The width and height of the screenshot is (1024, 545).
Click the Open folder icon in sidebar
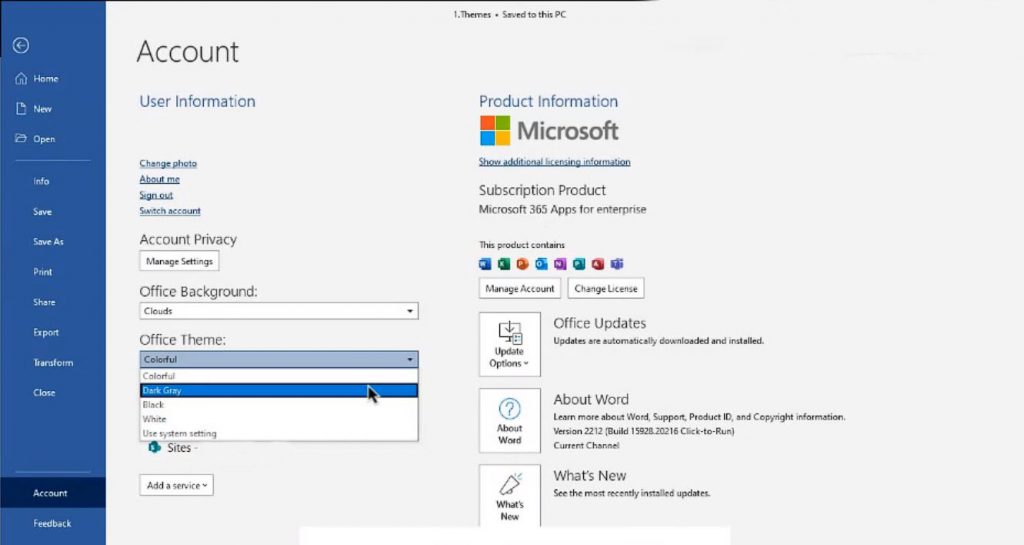pyautogui.click(x=21, y=138)
